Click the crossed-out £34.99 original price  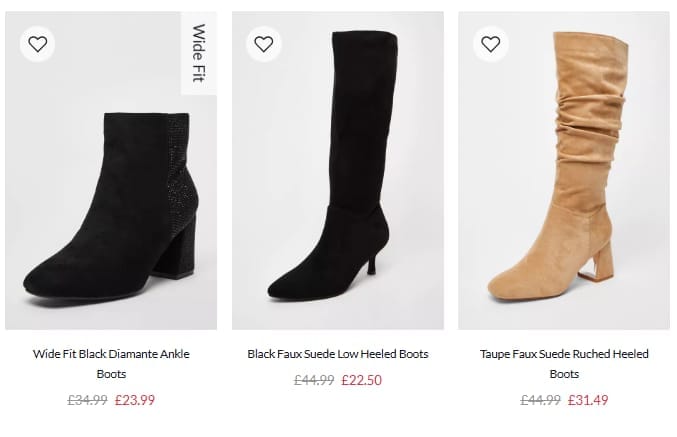tap(87, 400)
